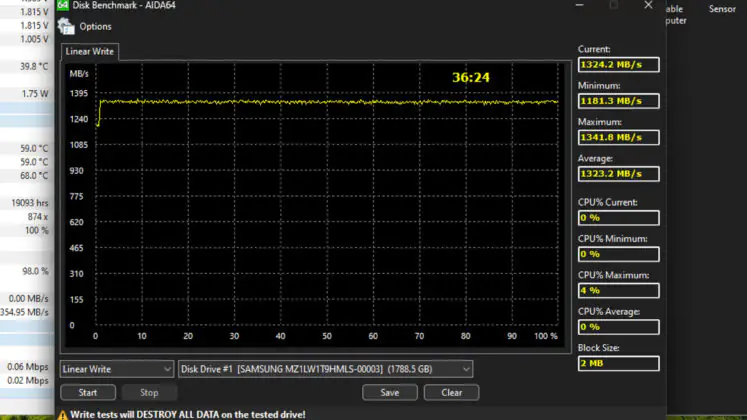Click the warning icon beside DESTROY ALL DATA
747x420 pixels.
62,415
